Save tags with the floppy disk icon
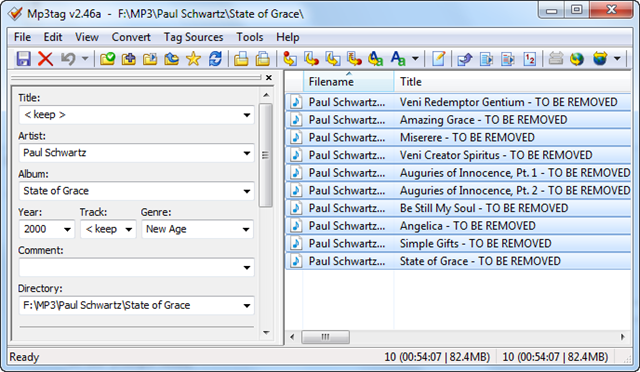Image resolution: width=640 pixels, height=372 pixels. point(24,59)
